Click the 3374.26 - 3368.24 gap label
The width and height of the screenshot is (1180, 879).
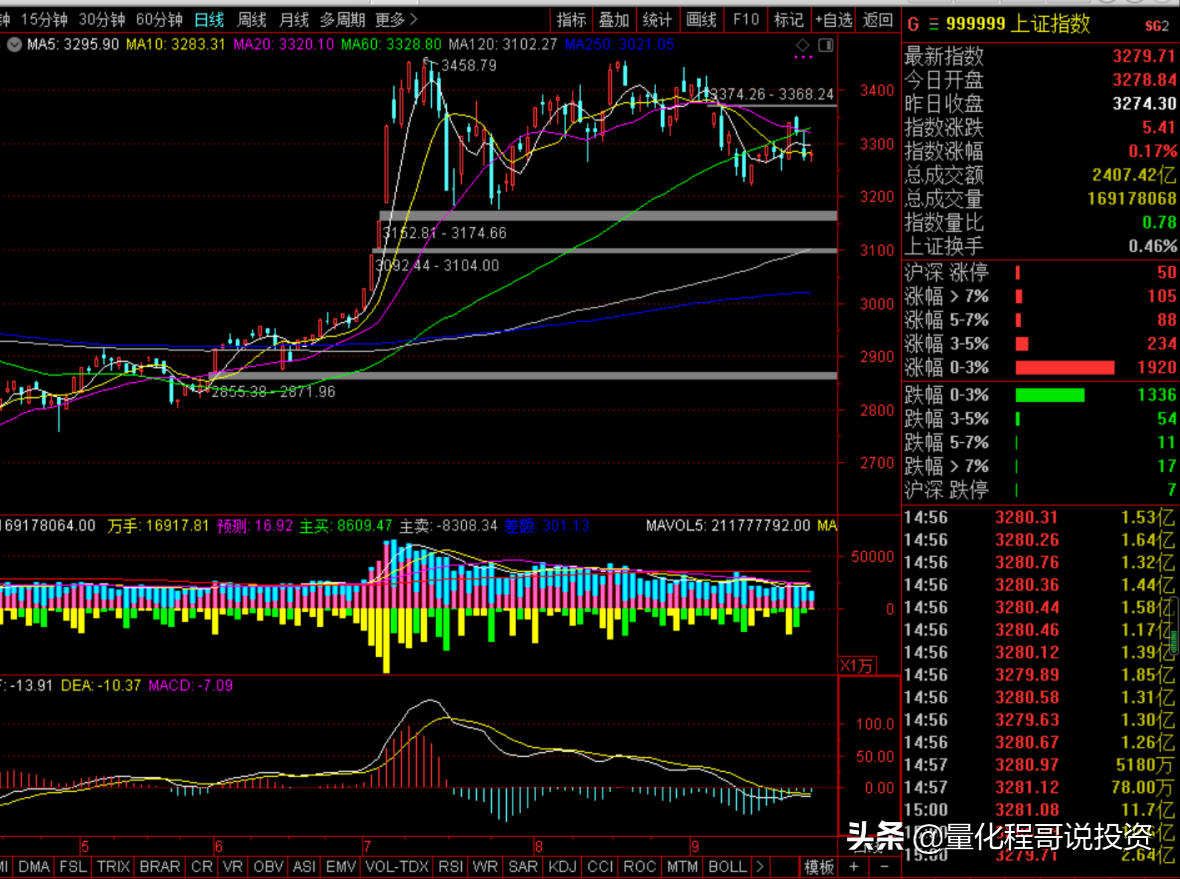pos(771,94)
